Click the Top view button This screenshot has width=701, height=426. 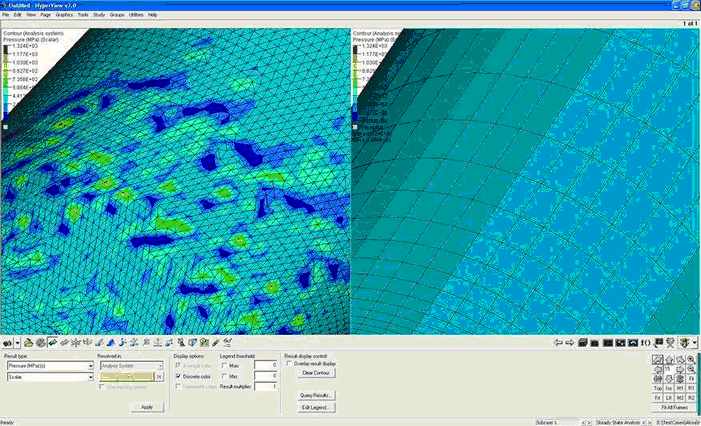coord(660,388)
